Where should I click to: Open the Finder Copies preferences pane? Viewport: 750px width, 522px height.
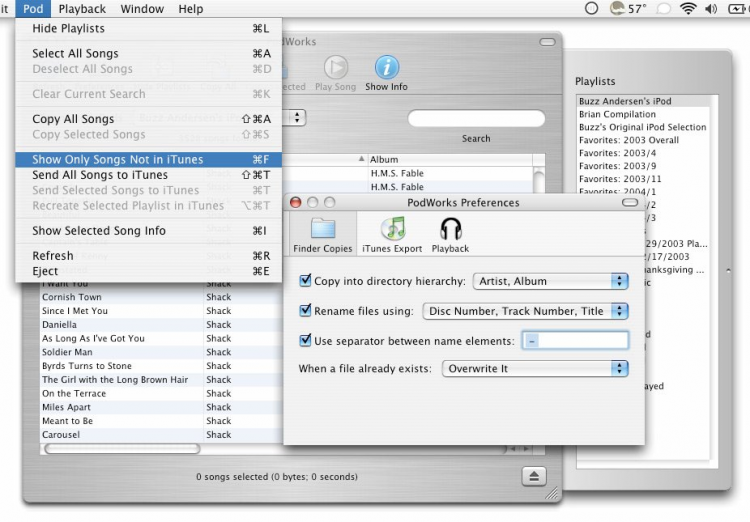pos(322,234)
